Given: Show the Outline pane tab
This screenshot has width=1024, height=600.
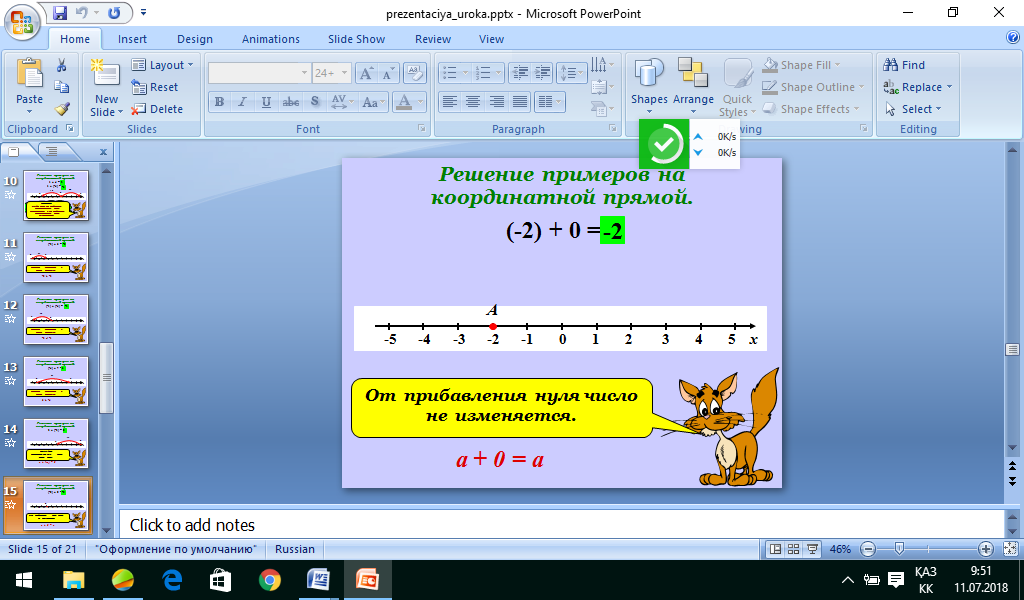Looking at the screenshot, I should pyautogui.click(x=52, y=152).
